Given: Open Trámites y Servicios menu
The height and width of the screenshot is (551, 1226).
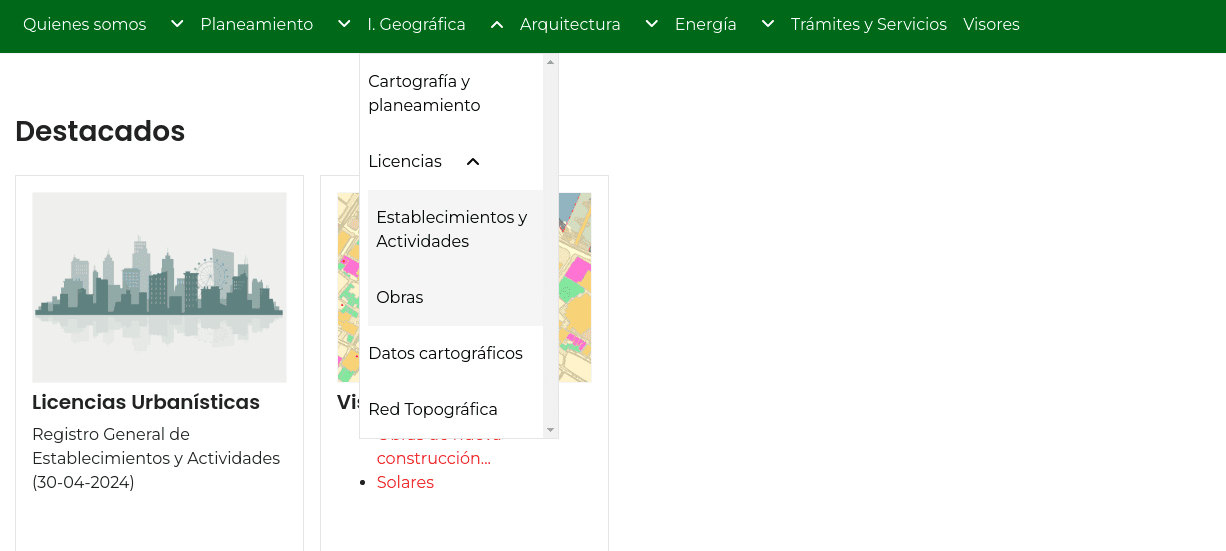Looking at the screenshot, I should 868,24.
